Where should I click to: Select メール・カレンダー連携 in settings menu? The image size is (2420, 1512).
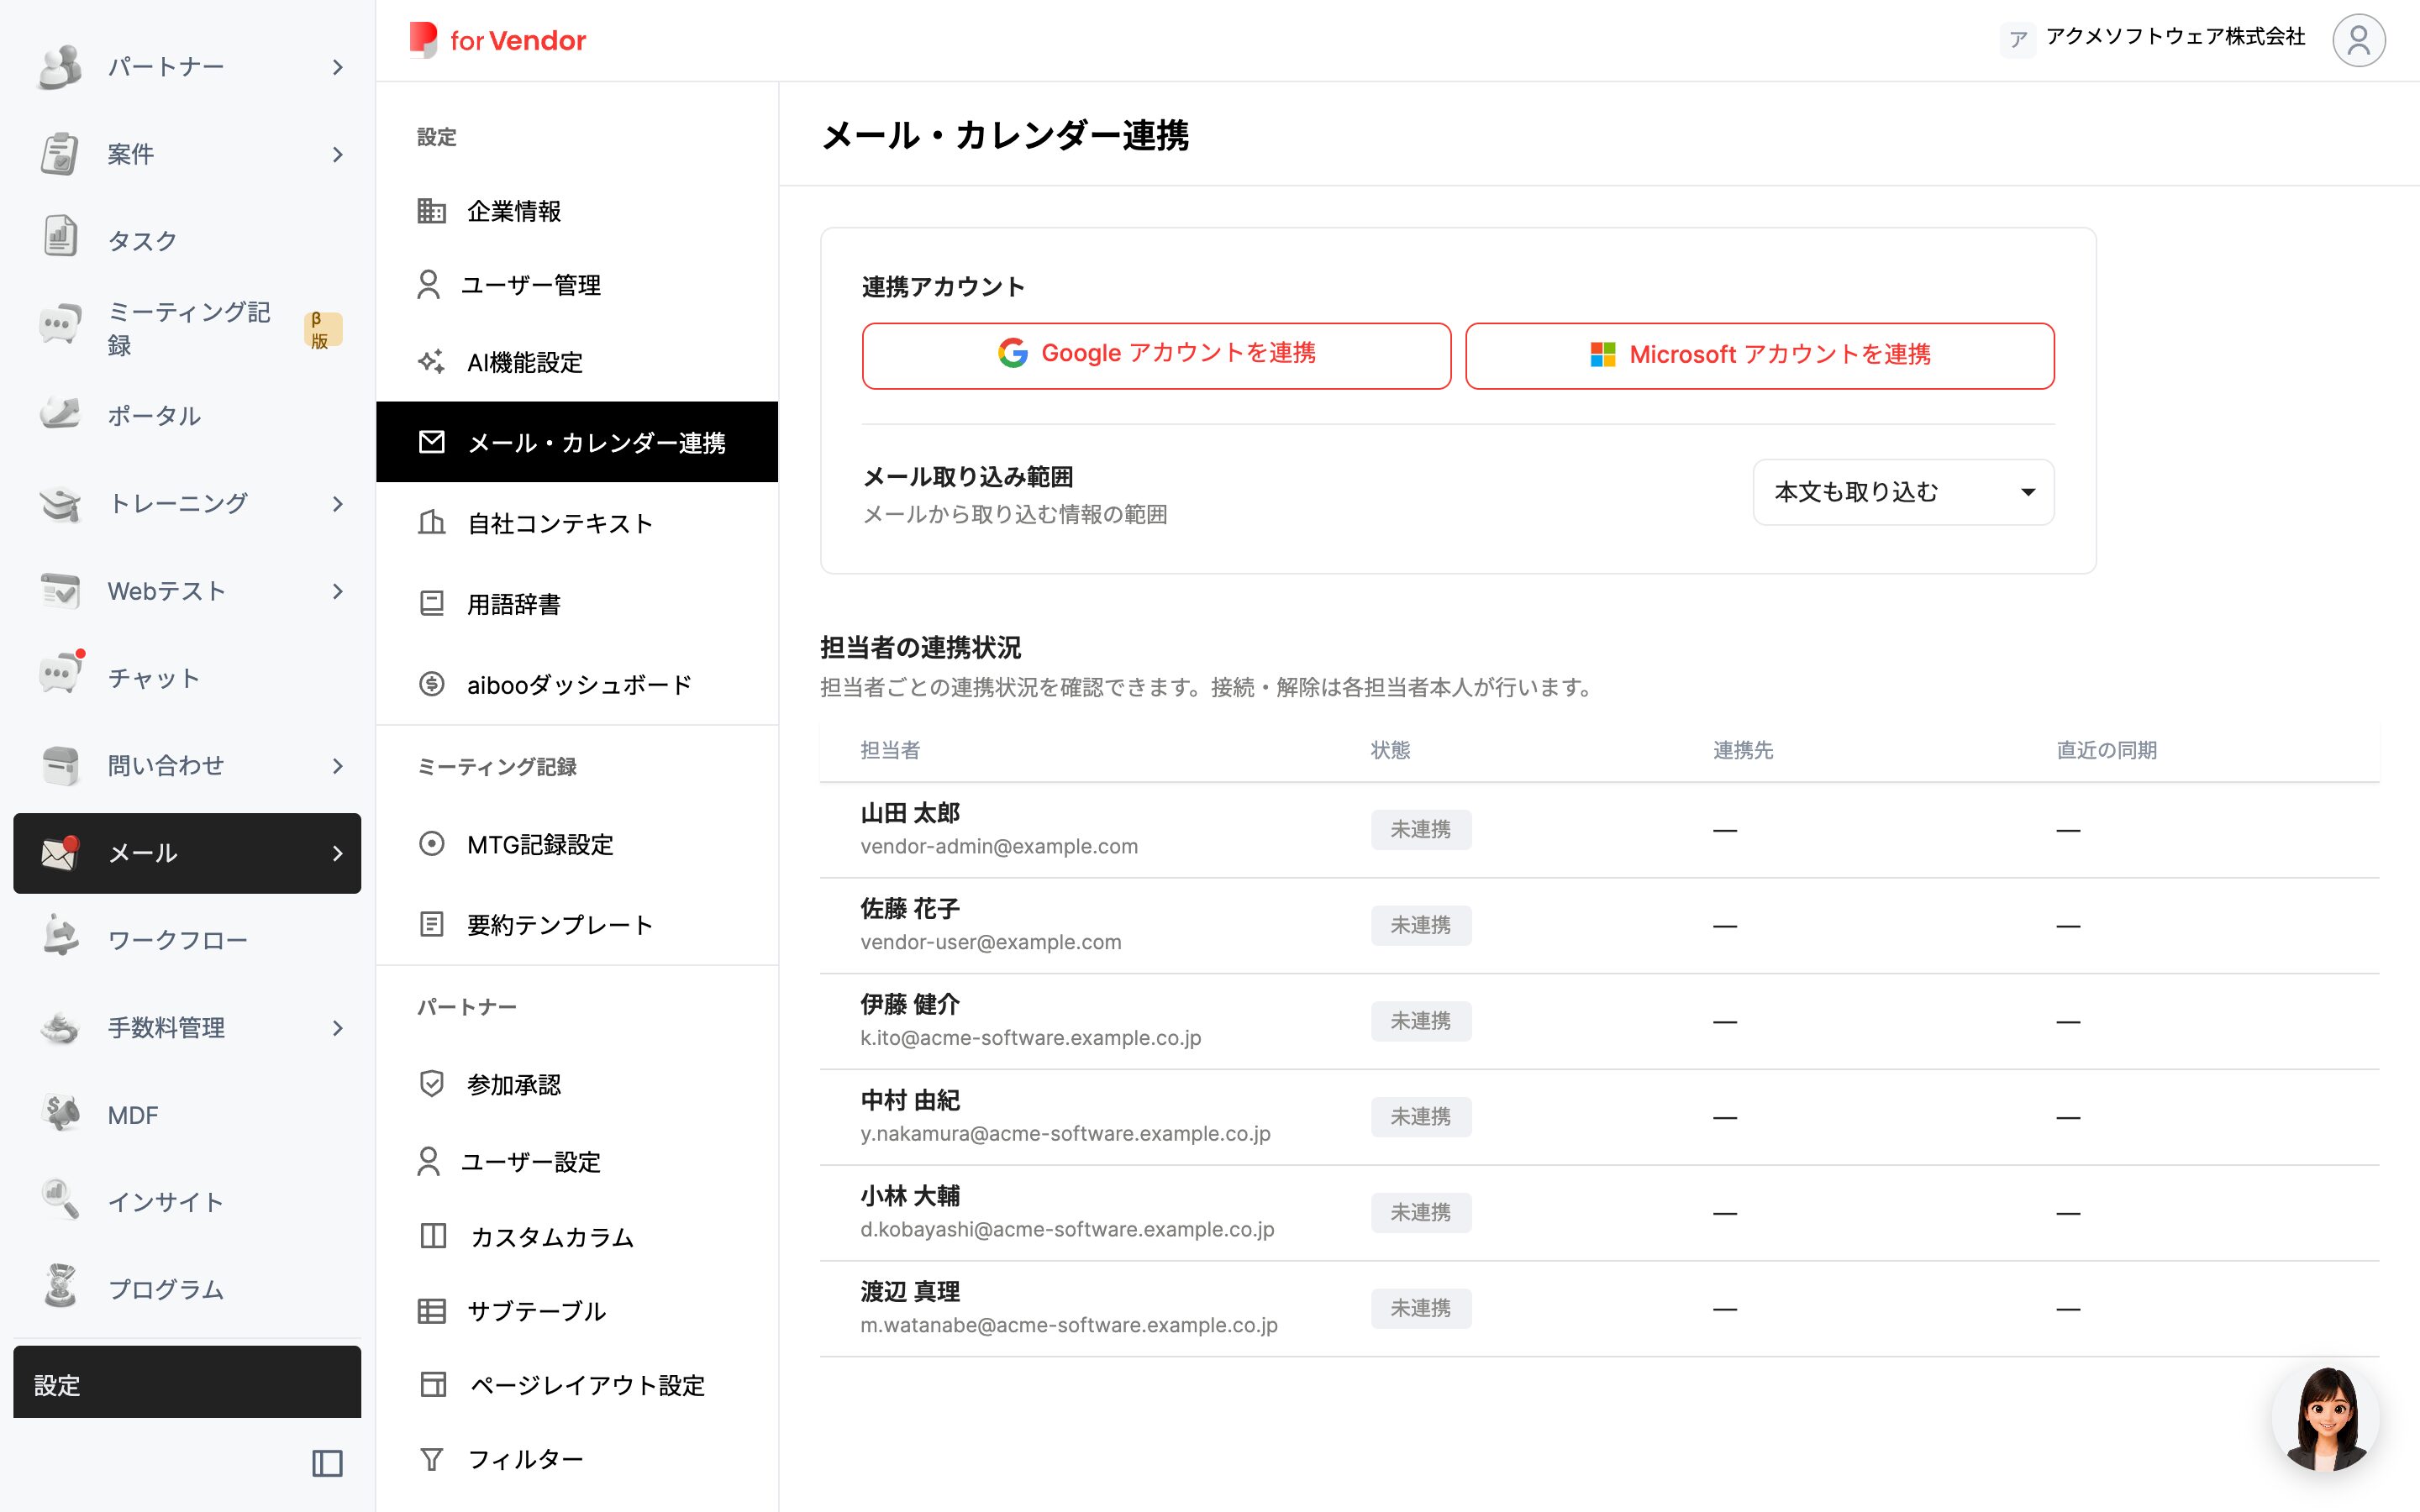point(577,442)
